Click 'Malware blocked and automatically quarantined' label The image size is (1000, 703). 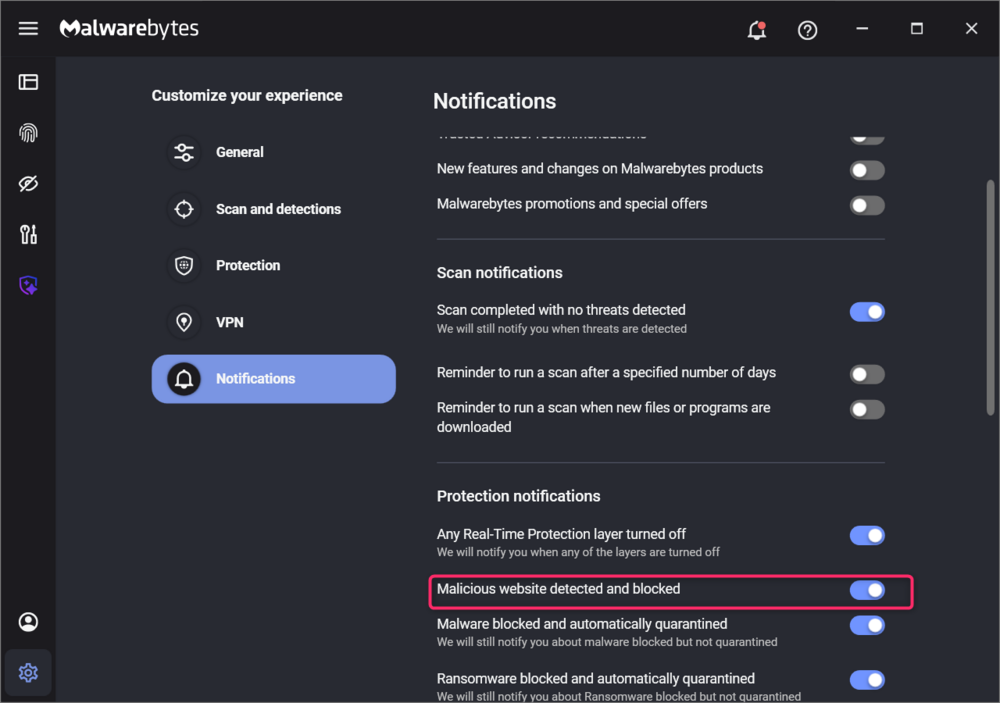click(x=582, y=624)
